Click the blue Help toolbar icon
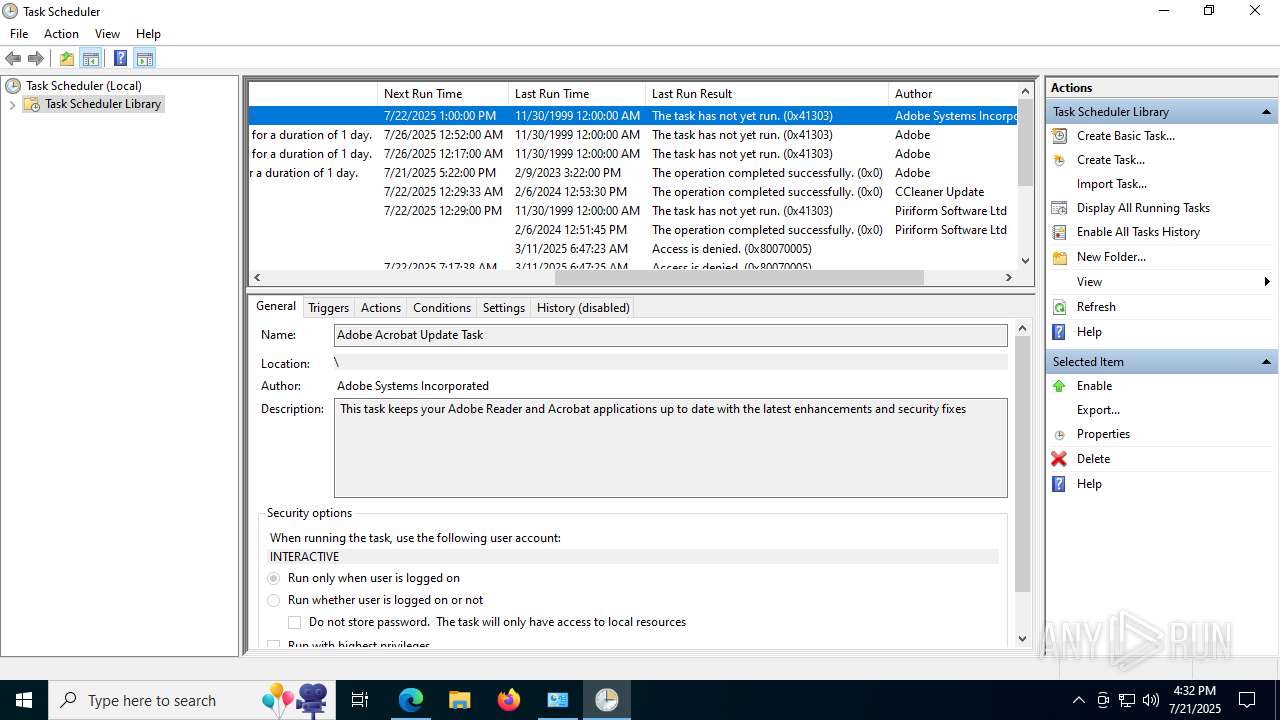This screenshot has height=720, width=1280. tap(120, 58)
